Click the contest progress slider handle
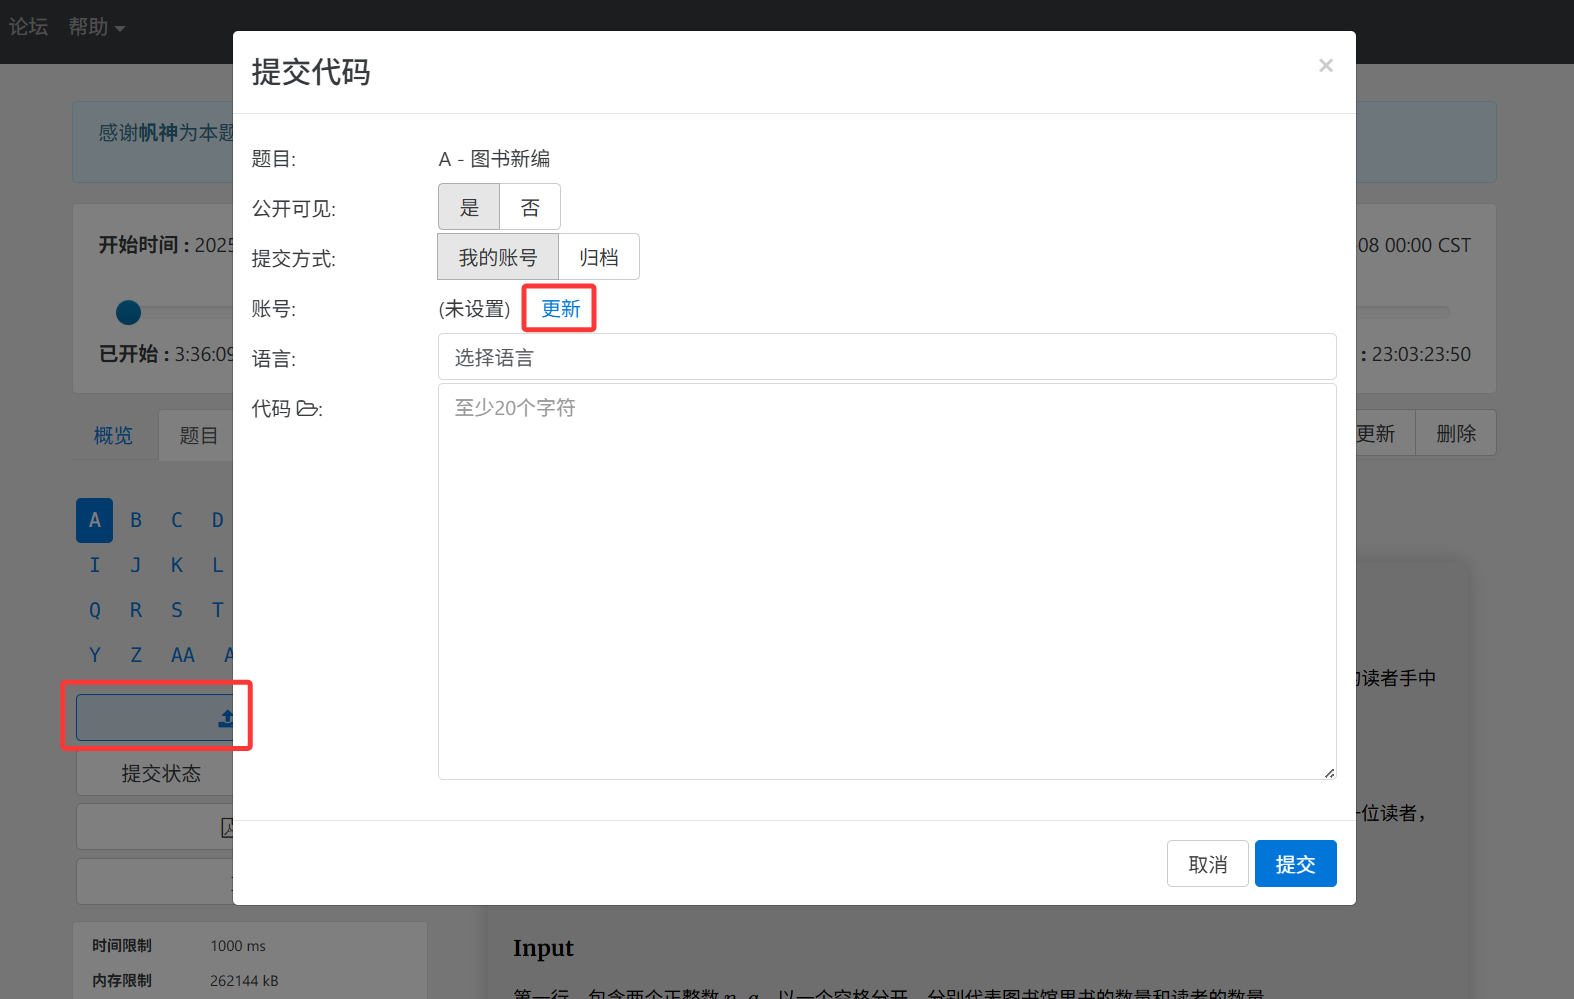Image resolution: width=1574 pixels, height=999 pixels. [x=129, y=313]
